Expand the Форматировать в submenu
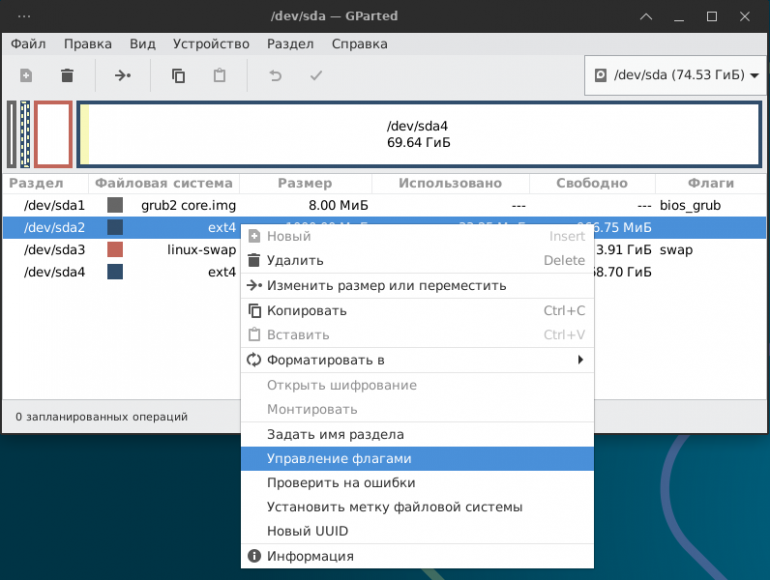The height and width of the screenshot is (580, 770). [x=417, y=360]
